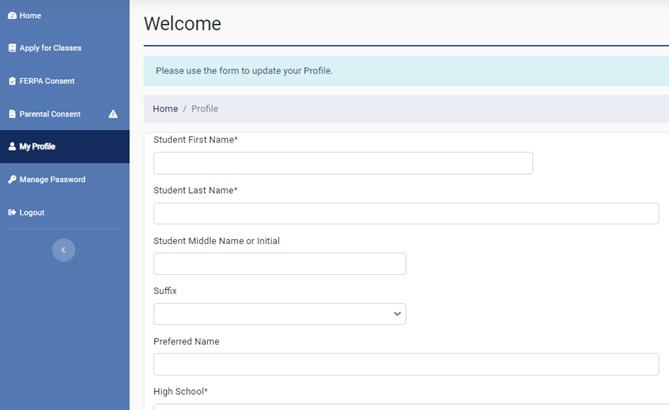669x410 pixels.
Task: Click the Logout arrow icon
Action: [x=12, y=212]
